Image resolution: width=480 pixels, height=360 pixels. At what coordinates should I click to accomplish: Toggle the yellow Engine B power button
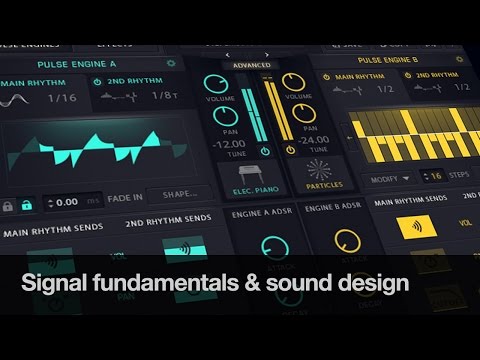[x=291, y=149]
